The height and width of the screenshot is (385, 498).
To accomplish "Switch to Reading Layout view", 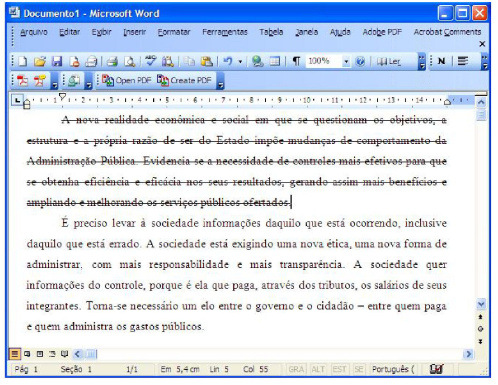I will (x=64, y=354).
